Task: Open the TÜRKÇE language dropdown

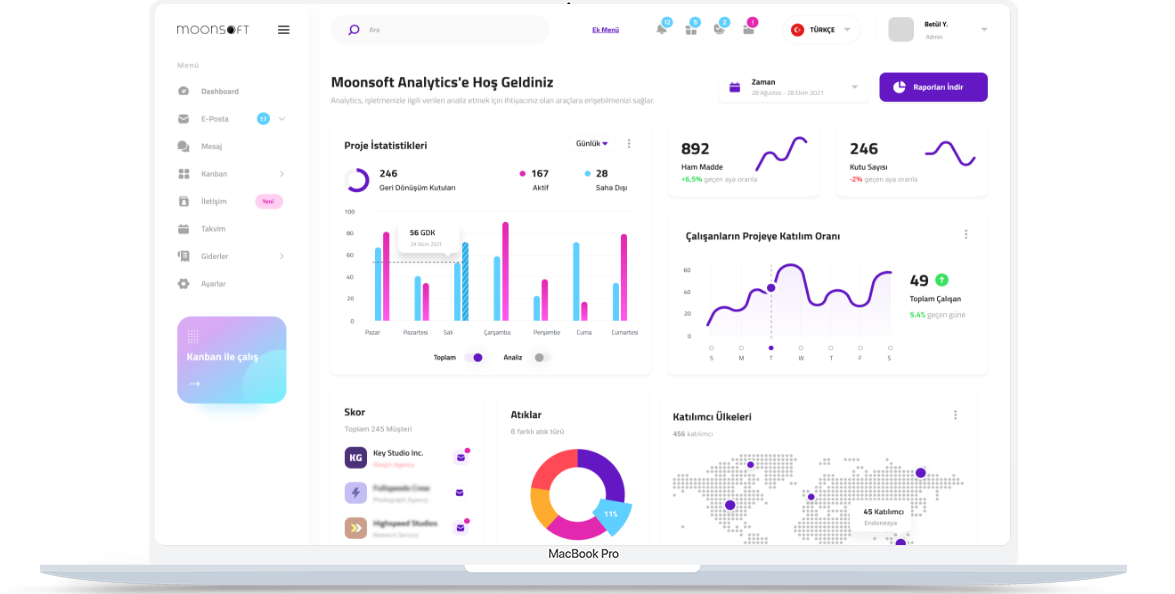Action: [x=821, y=30]
